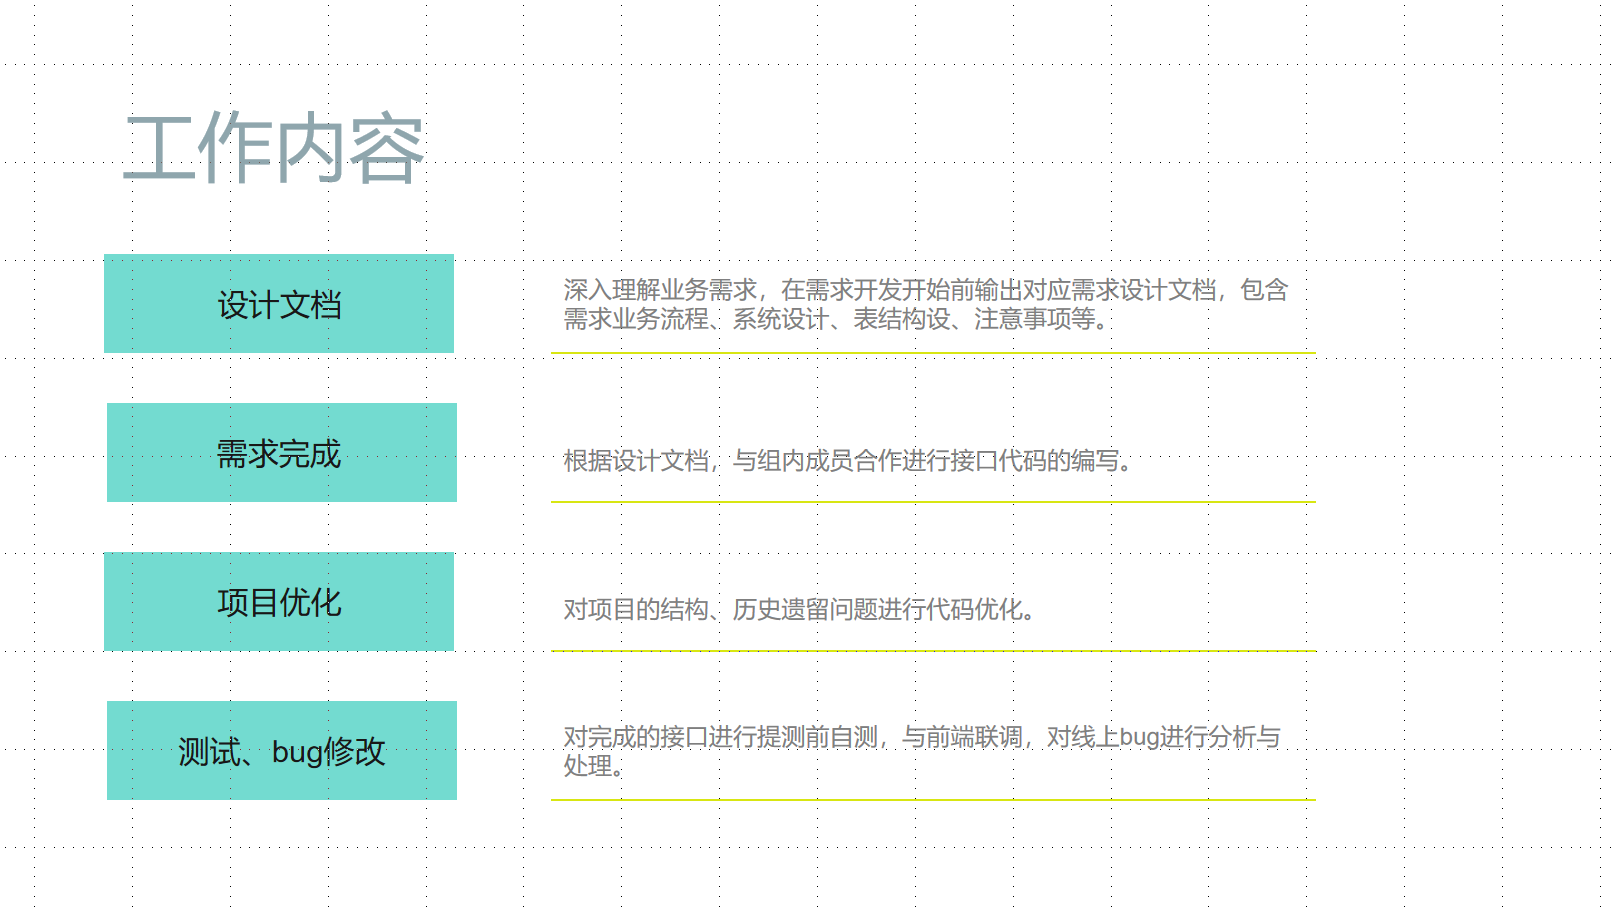Click the 设计文档 teal box

pyautogui.click(x=279, y=304)
